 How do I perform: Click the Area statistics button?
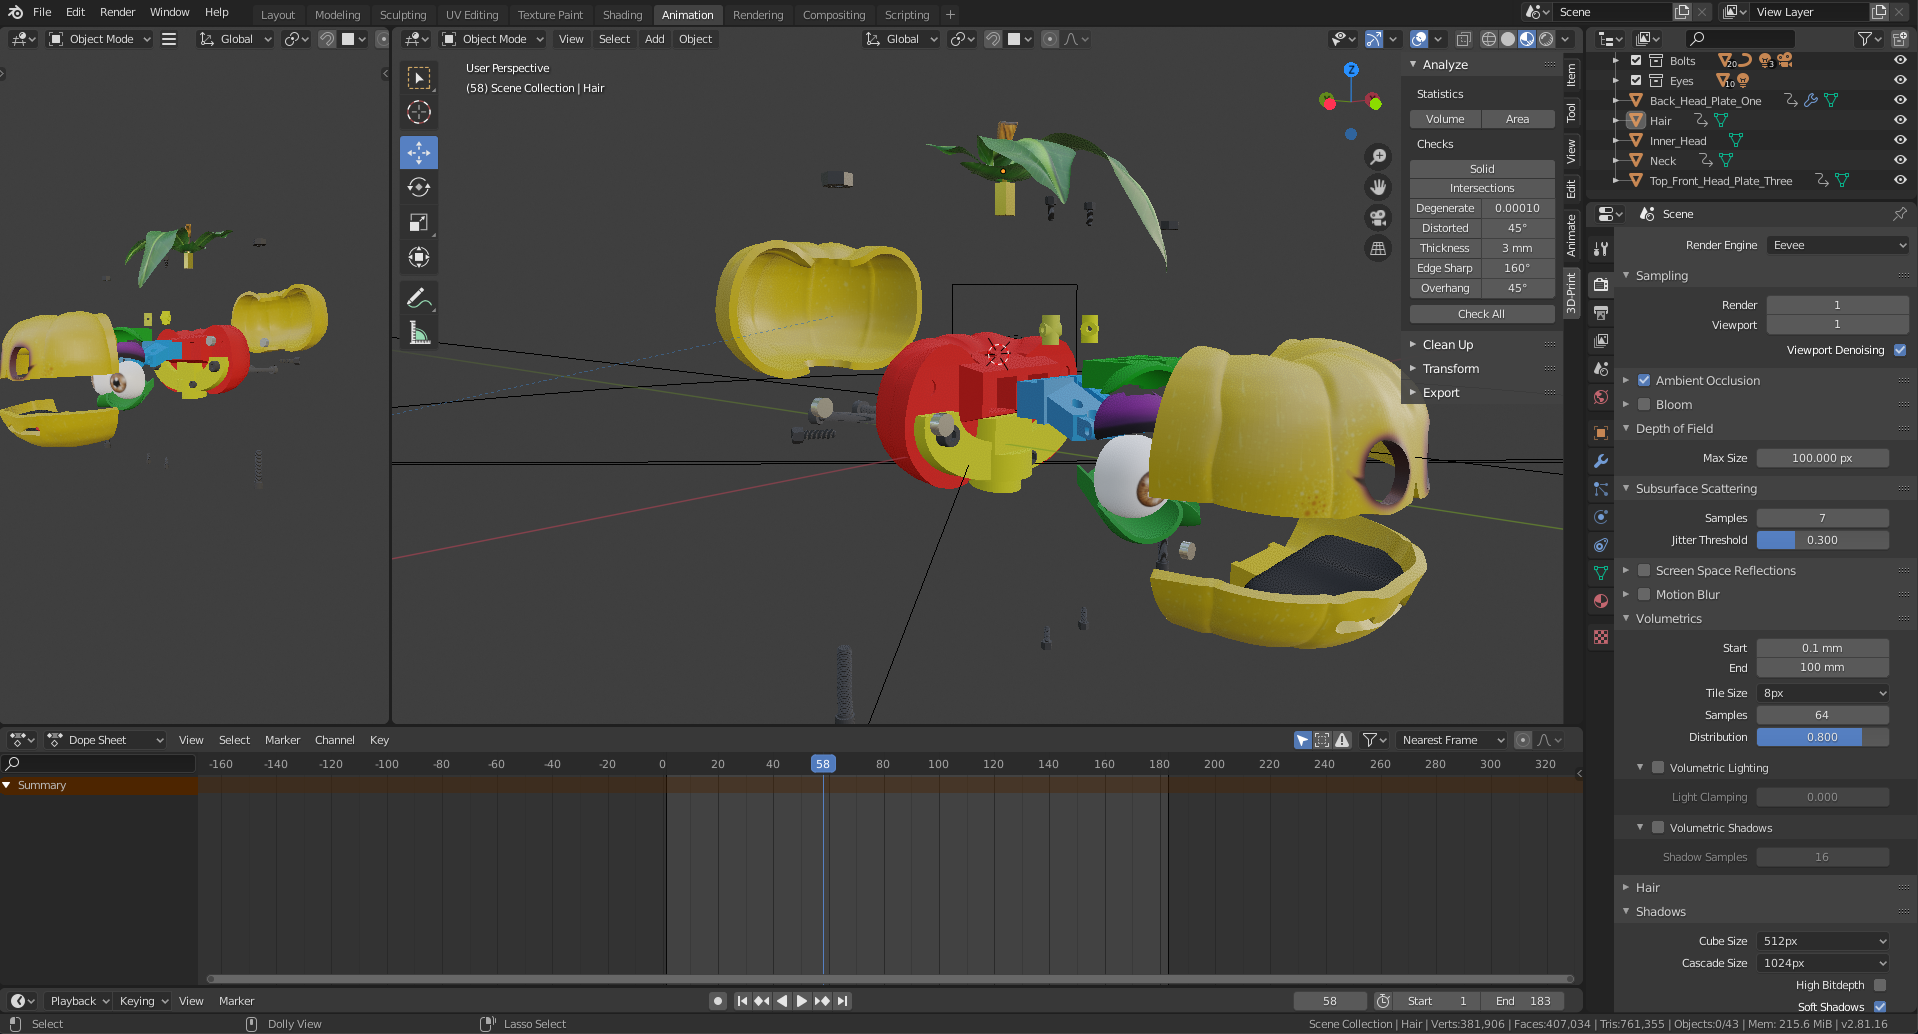(x=1517, y=119)
